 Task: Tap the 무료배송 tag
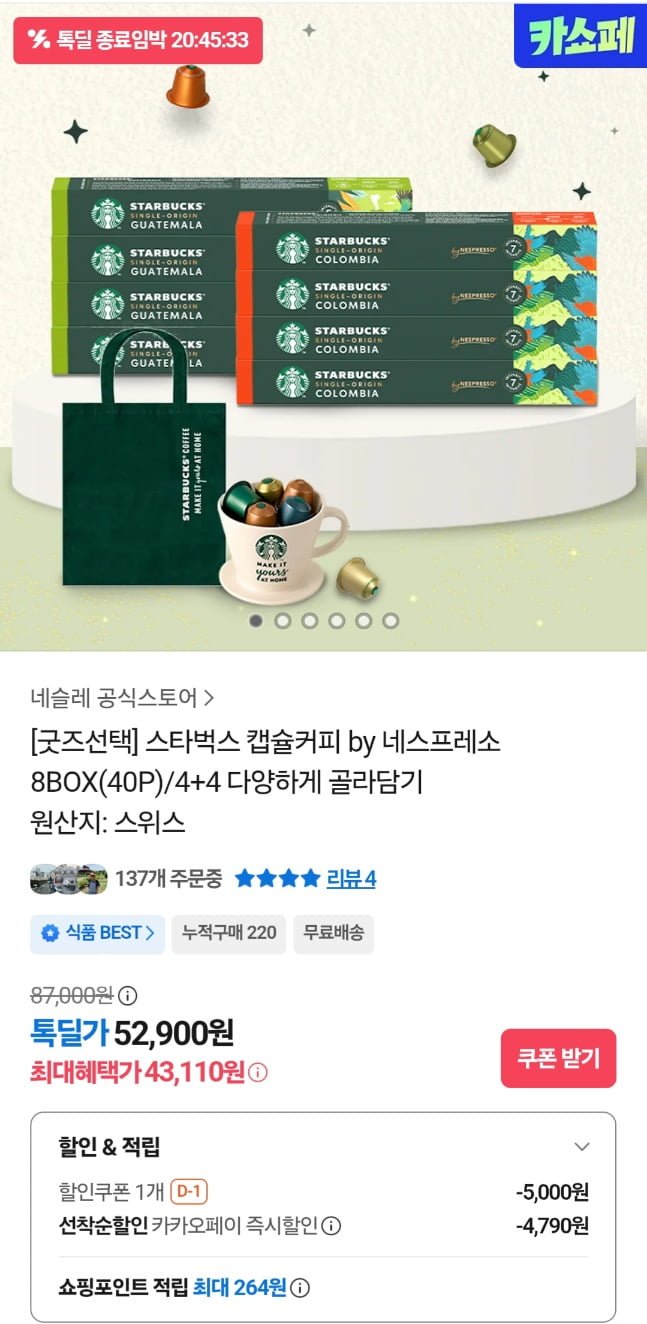(x=334, y=934)
